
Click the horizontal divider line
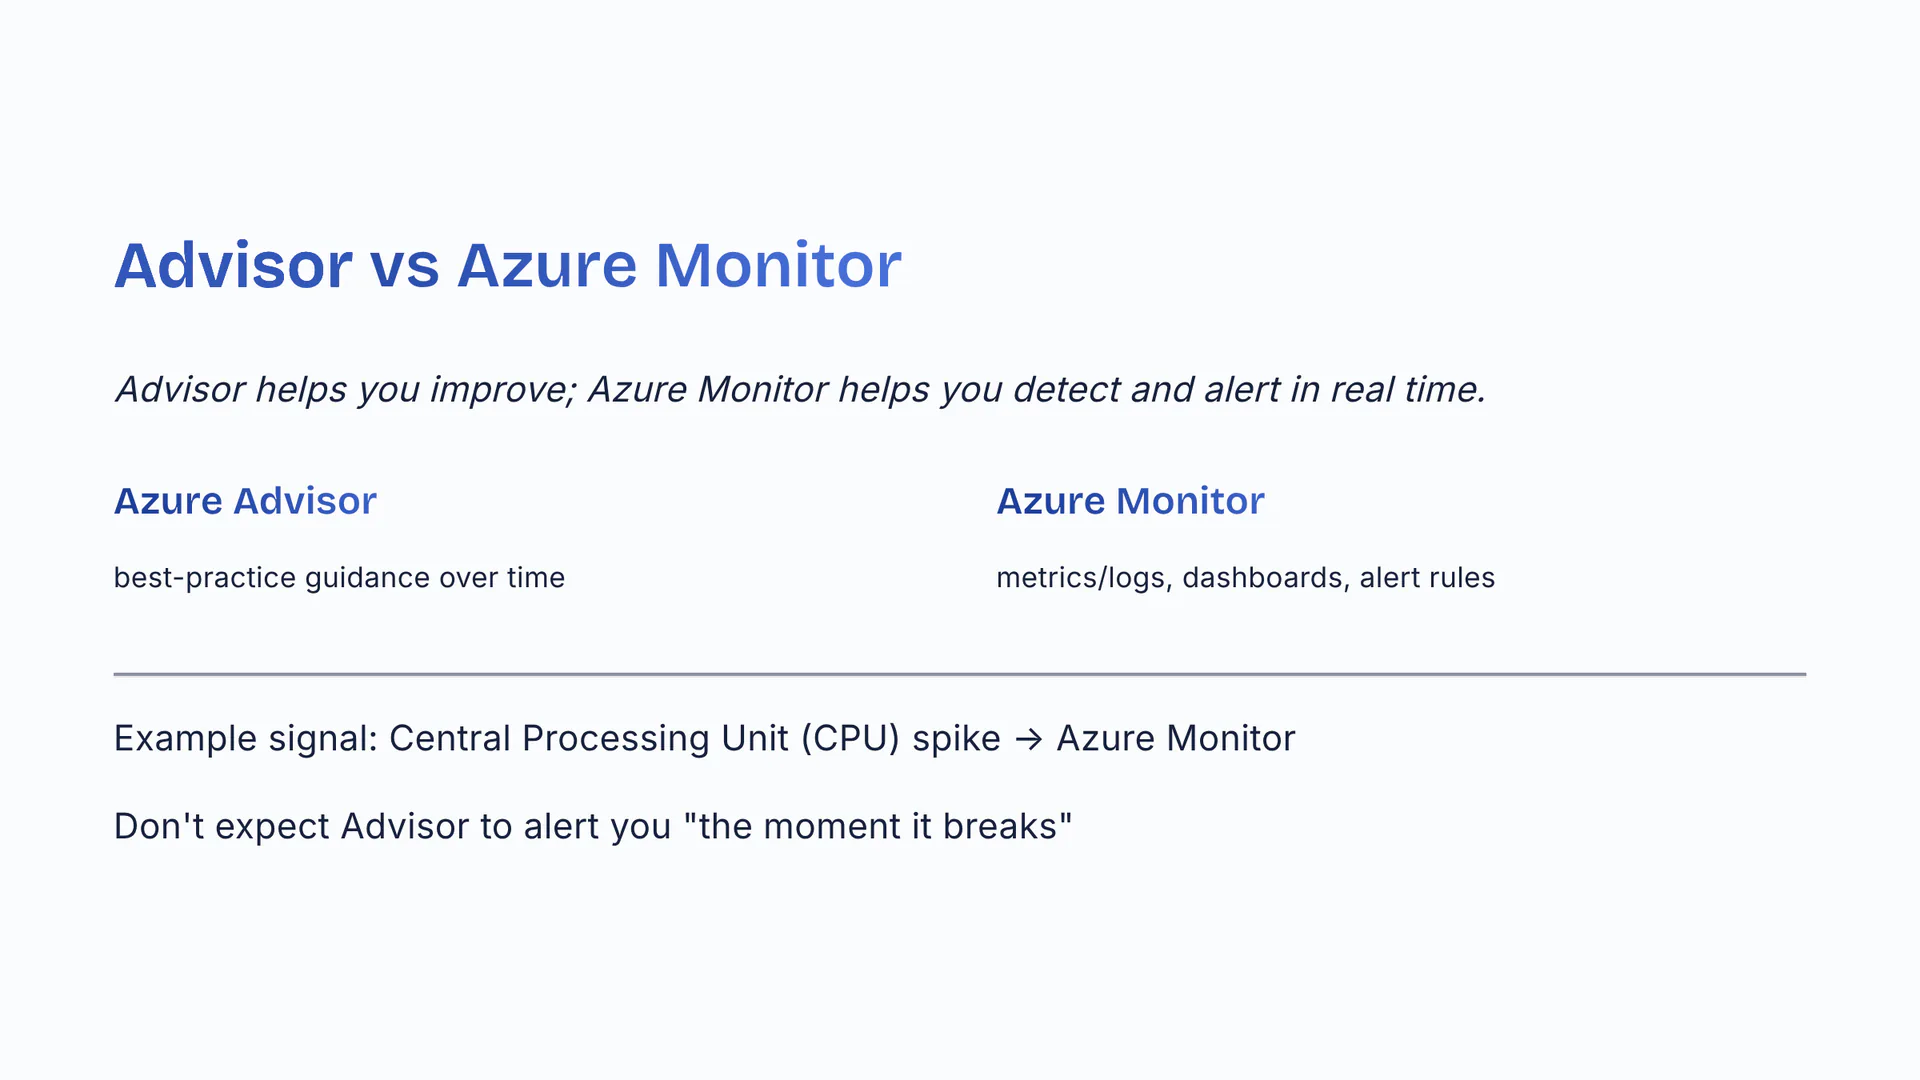(x=960, y=675)
